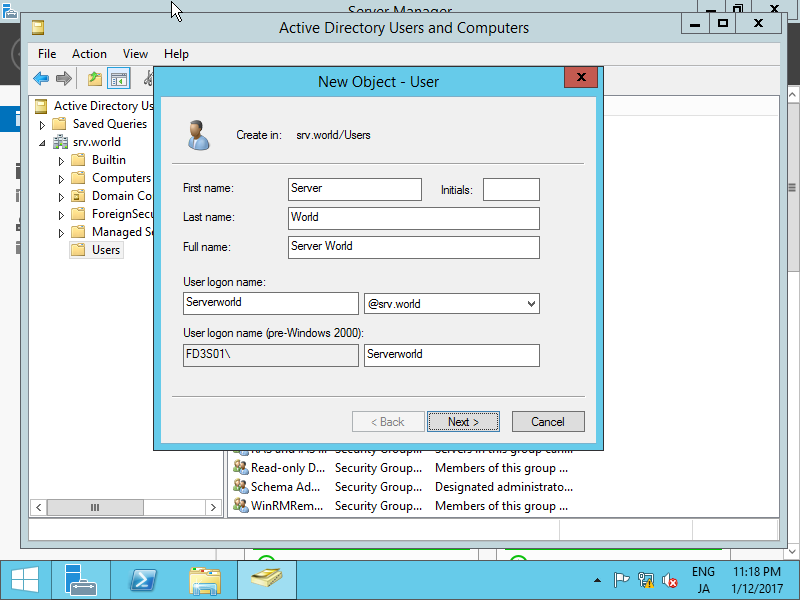Click the Initials input field

[x=511, y=189]
